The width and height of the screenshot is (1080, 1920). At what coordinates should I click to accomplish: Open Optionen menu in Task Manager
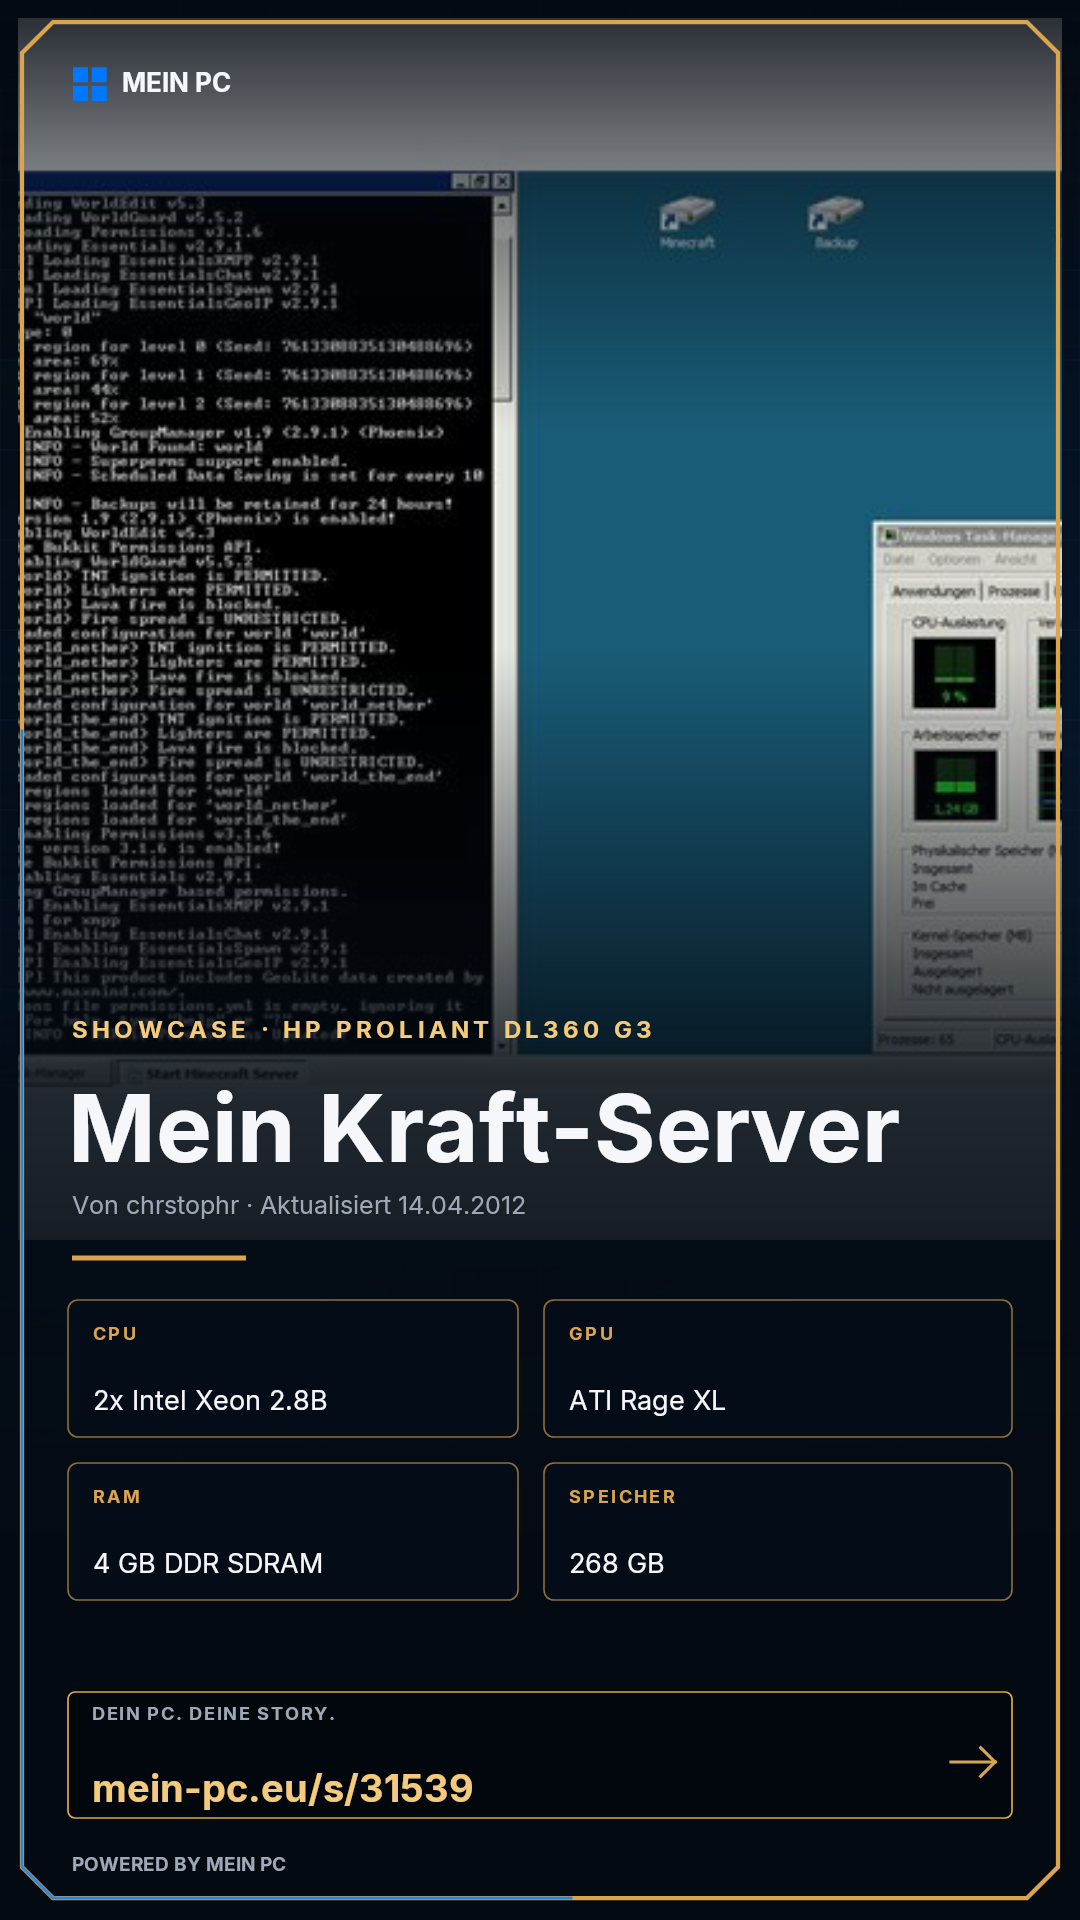click(x=954, y=559)
